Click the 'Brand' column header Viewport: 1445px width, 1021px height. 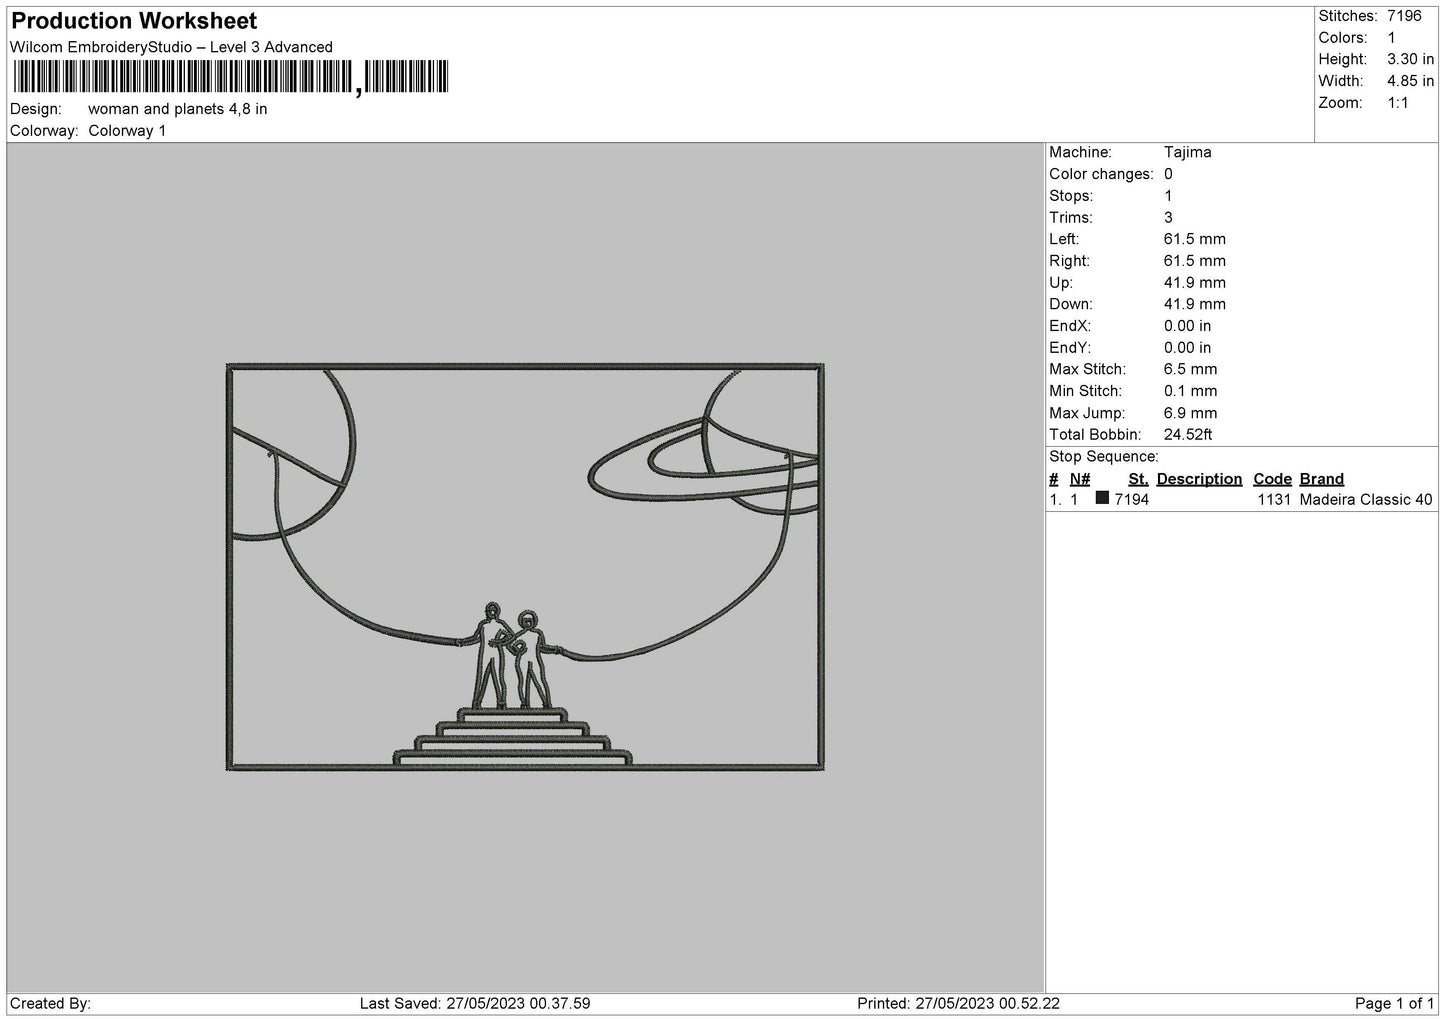1321,479
